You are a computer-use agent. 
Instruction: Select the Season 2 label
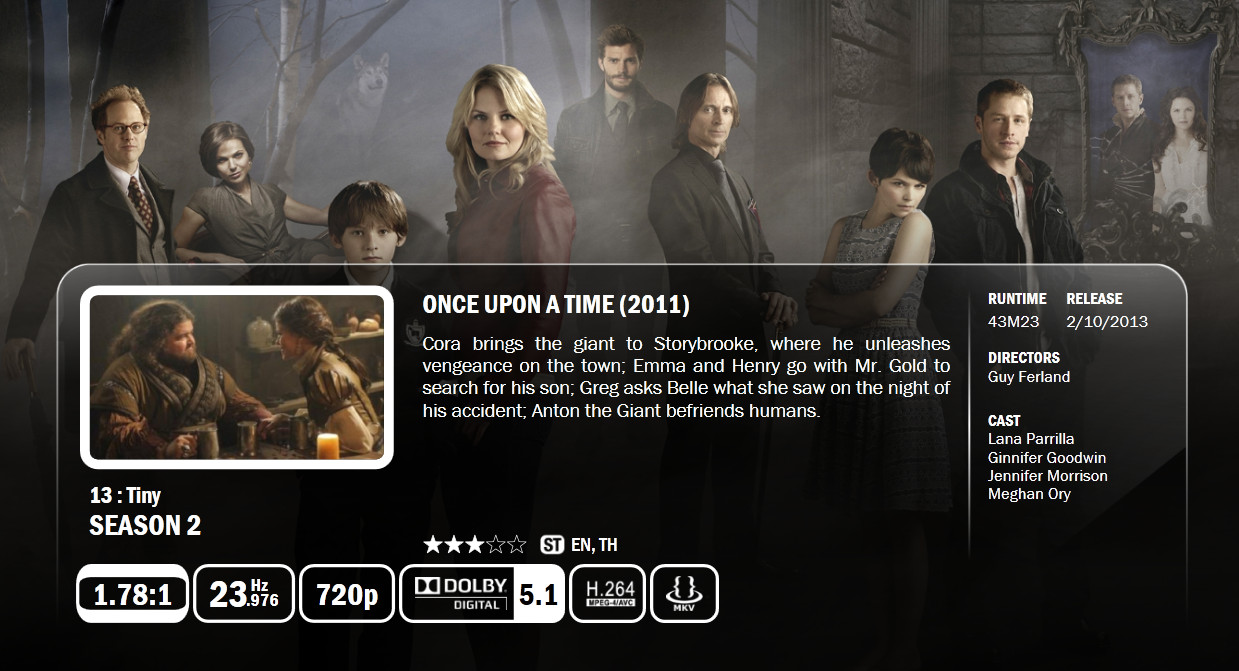pyautogui.click(x=145, y=526)
